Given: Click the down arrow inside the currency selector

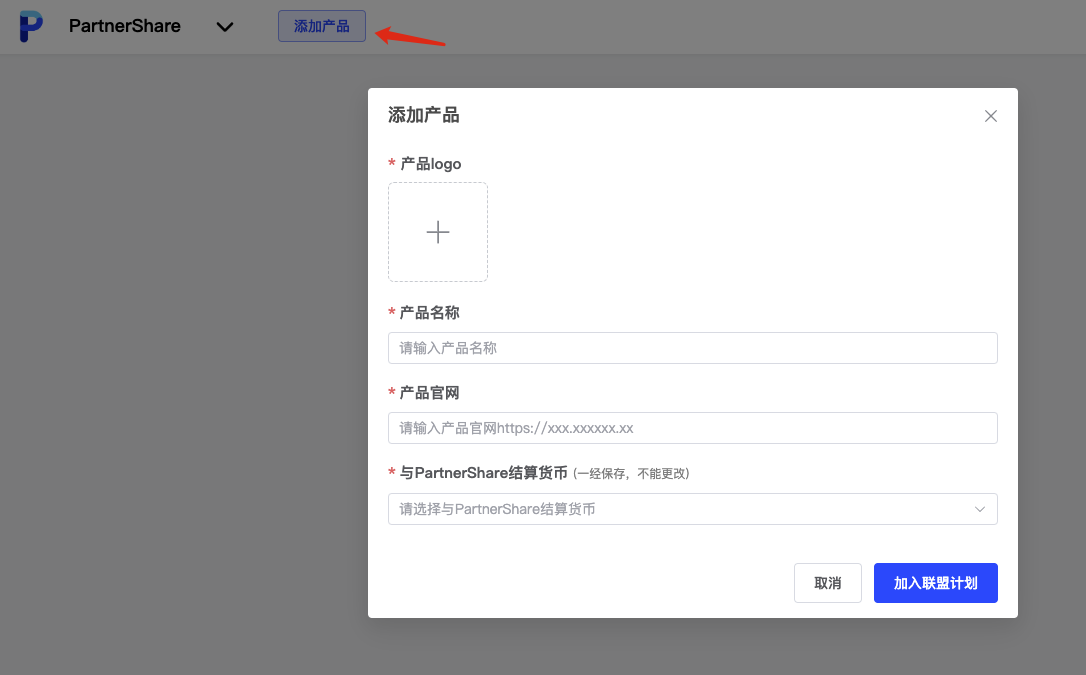Looking at the screenshot, I should click(979, 509).
